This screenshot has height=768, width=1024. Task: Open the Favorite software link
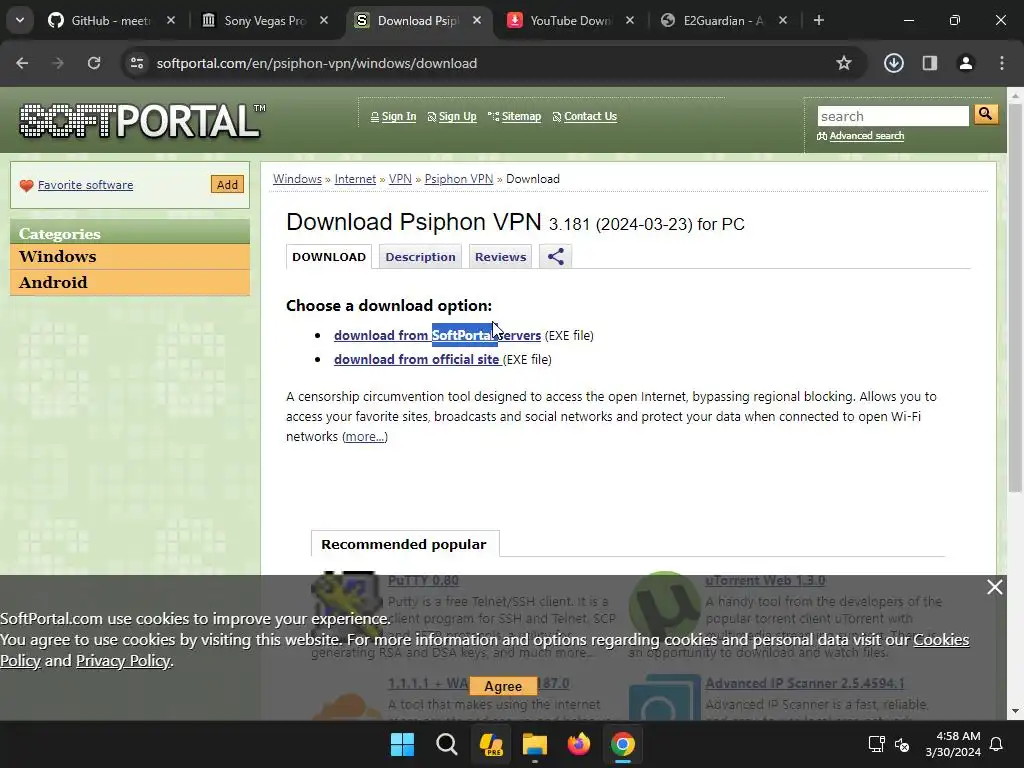click(x=86, y=185)
